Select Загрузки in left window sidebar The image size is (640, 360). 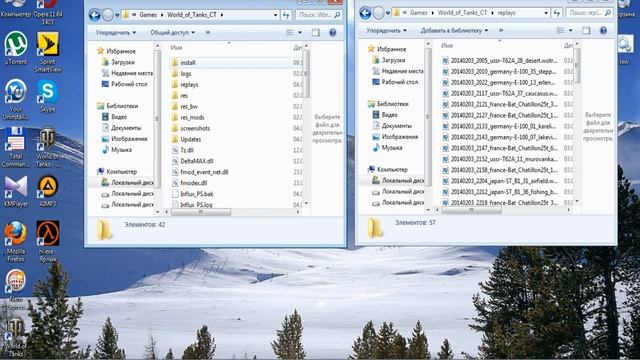pyautogui.click(x=122, y=62)
